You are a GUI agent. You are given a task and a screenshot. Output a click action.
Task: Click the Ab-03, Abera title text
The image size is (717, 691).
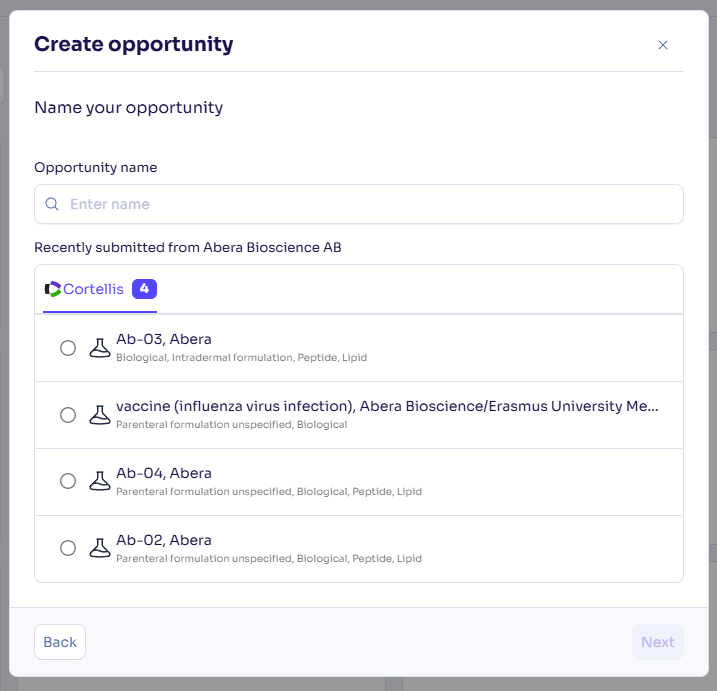coord(164,339)
